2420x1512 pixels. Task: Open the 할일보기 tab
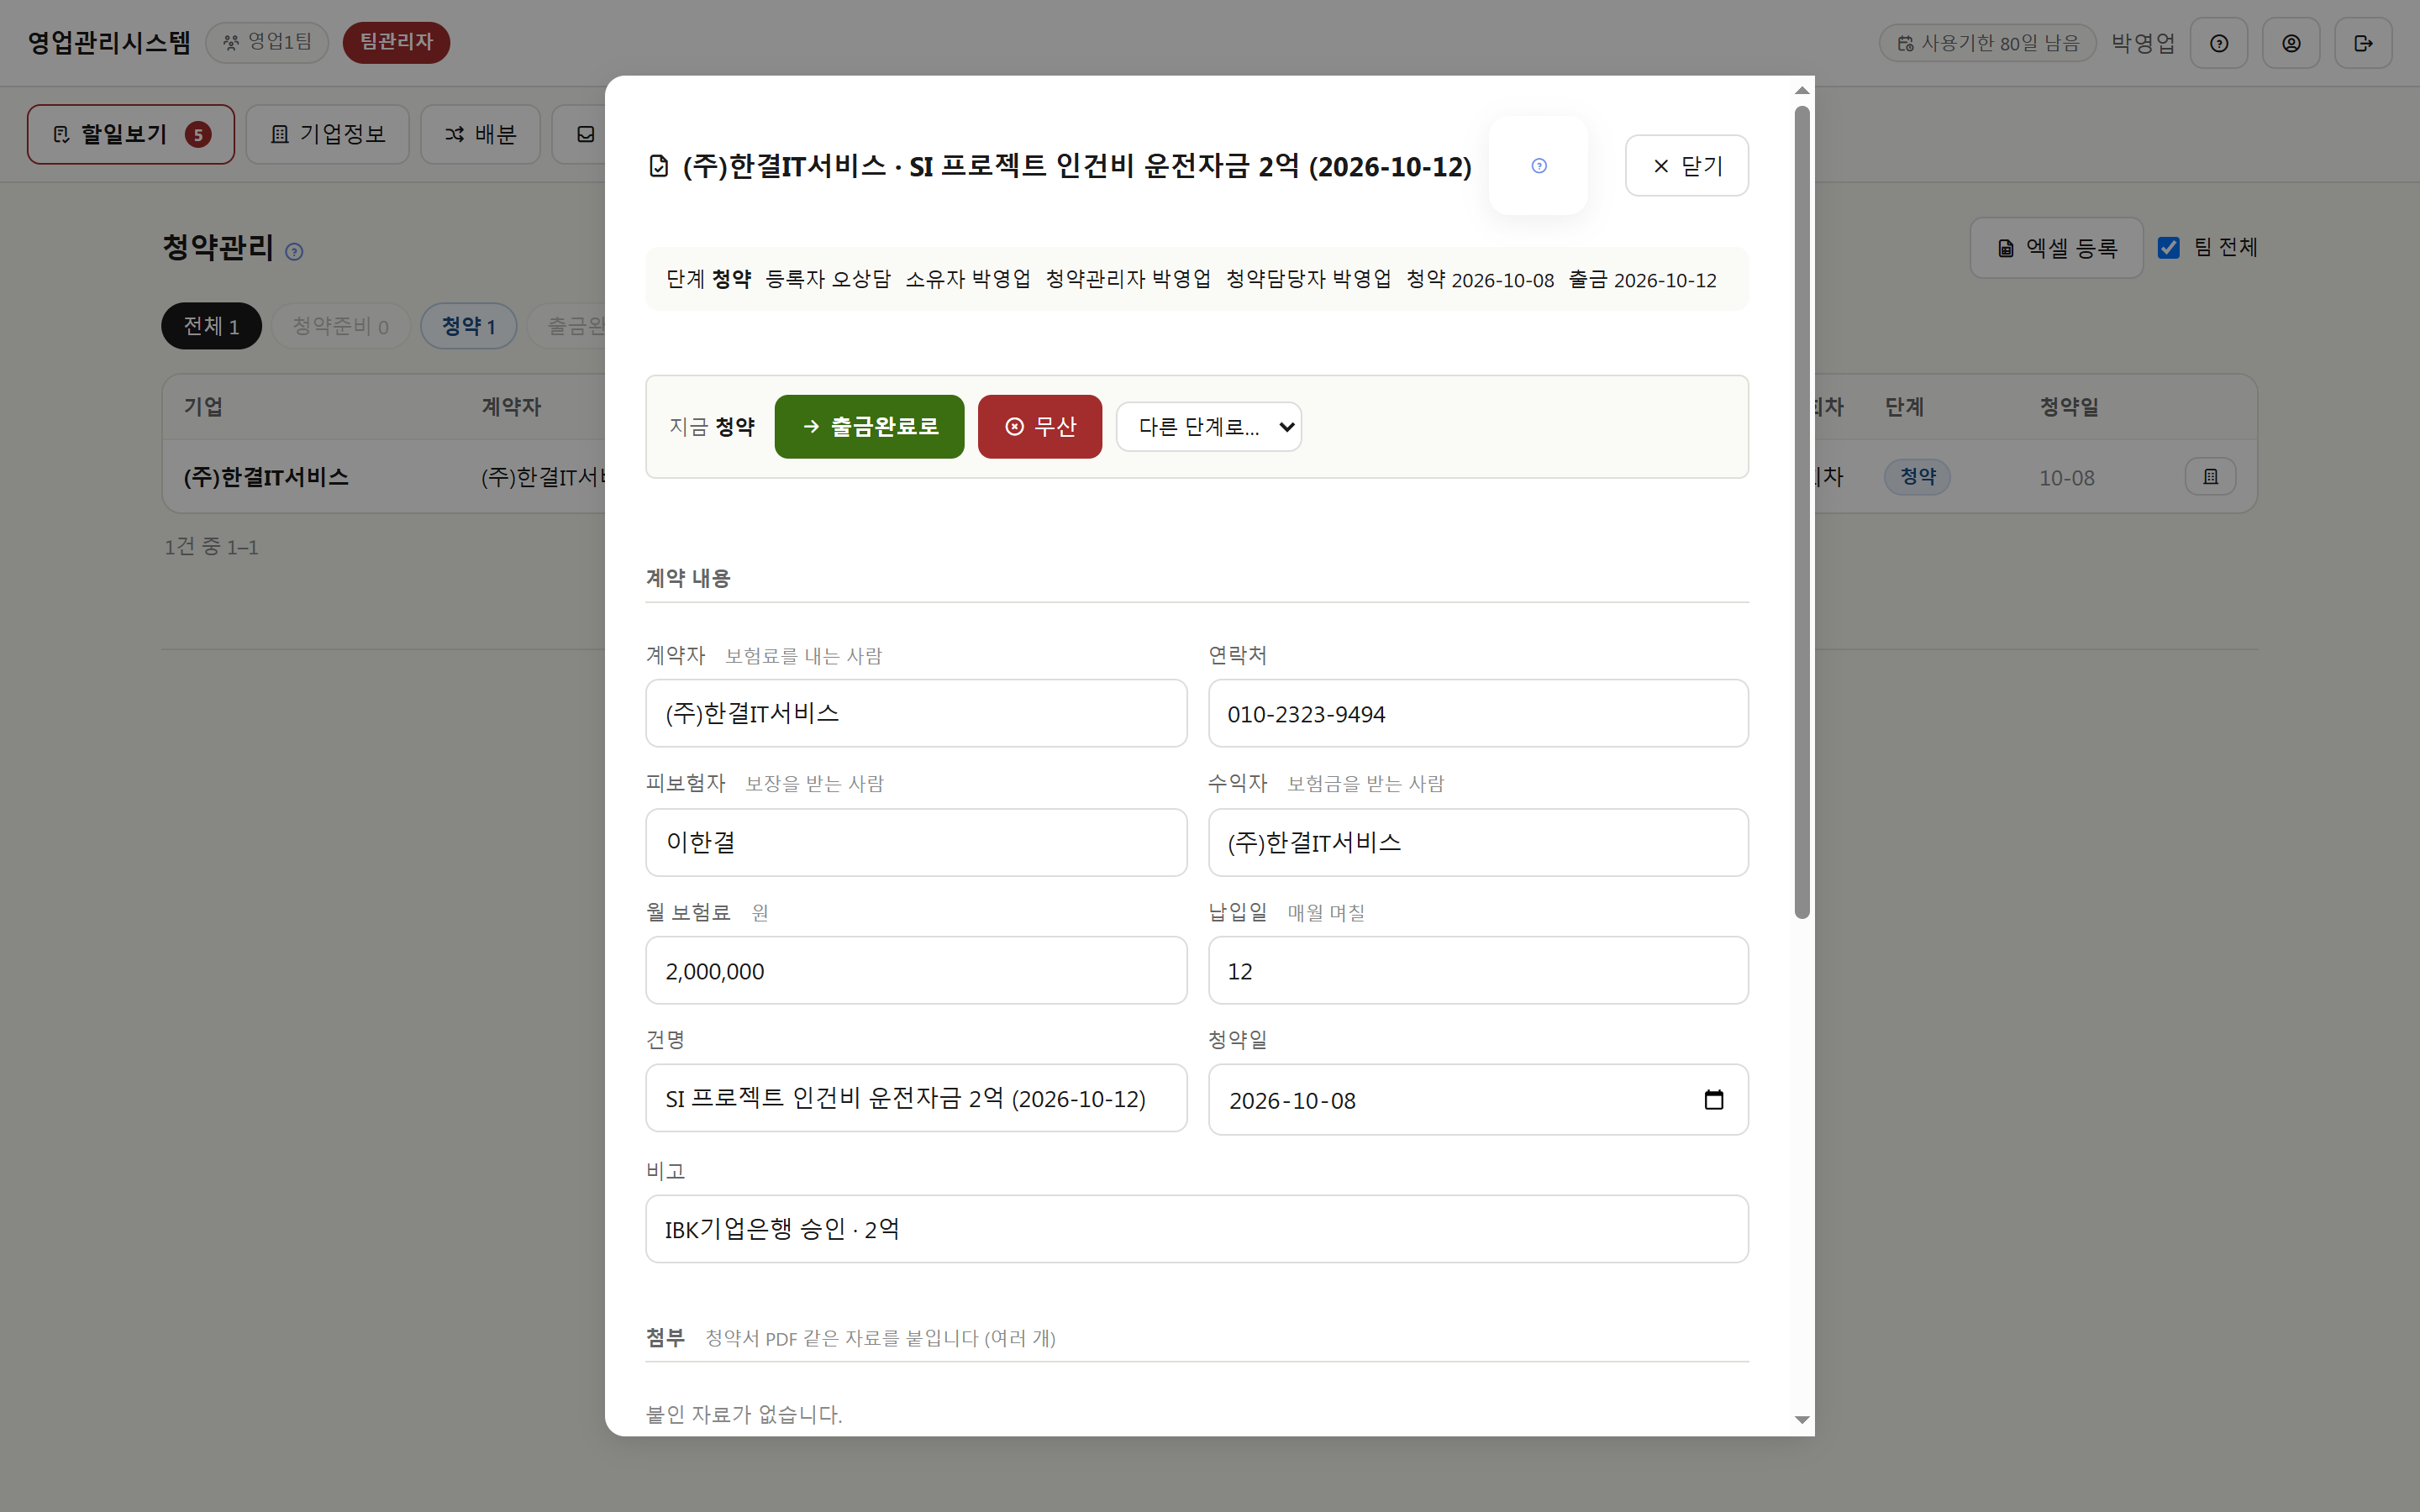(x=131, y=134)
